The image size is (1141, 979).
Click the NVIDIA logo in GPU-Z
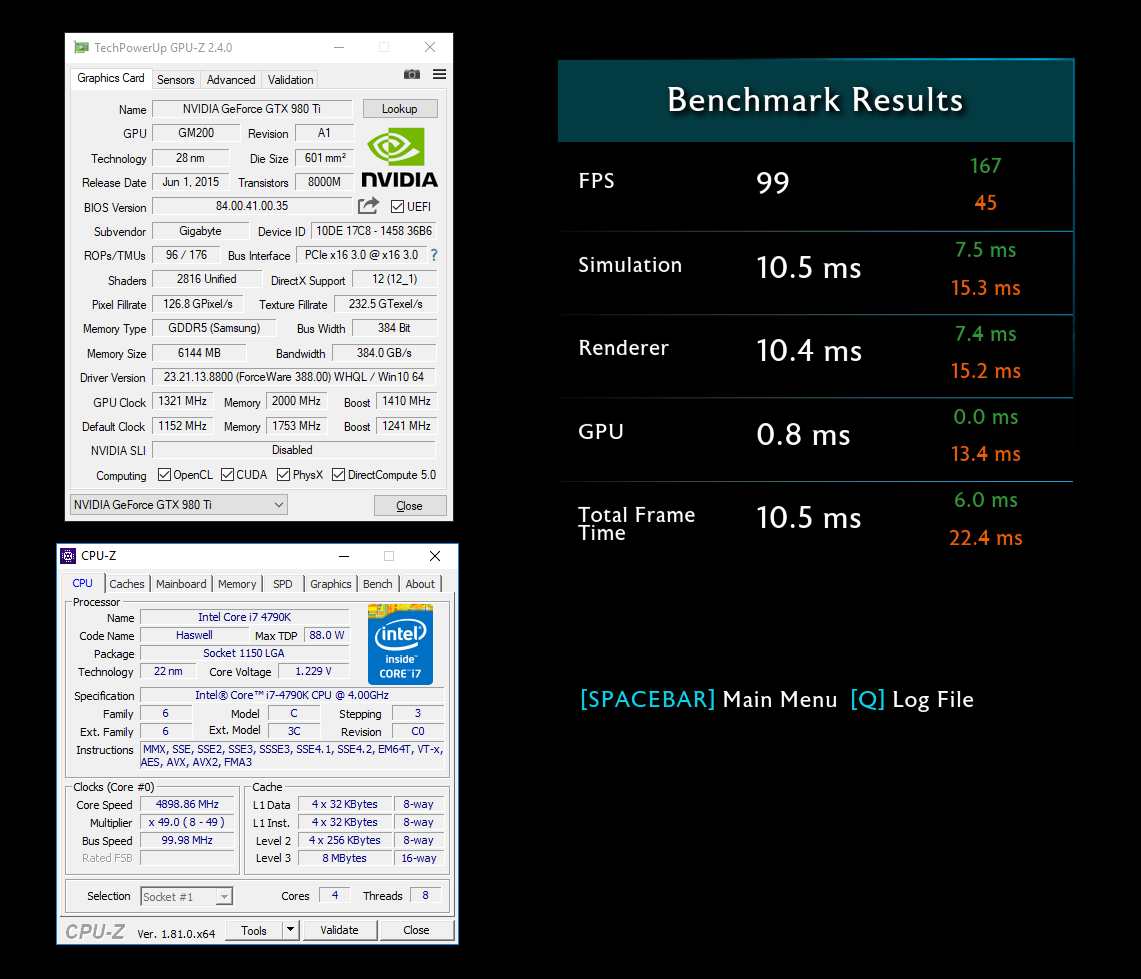coord(399,158)
